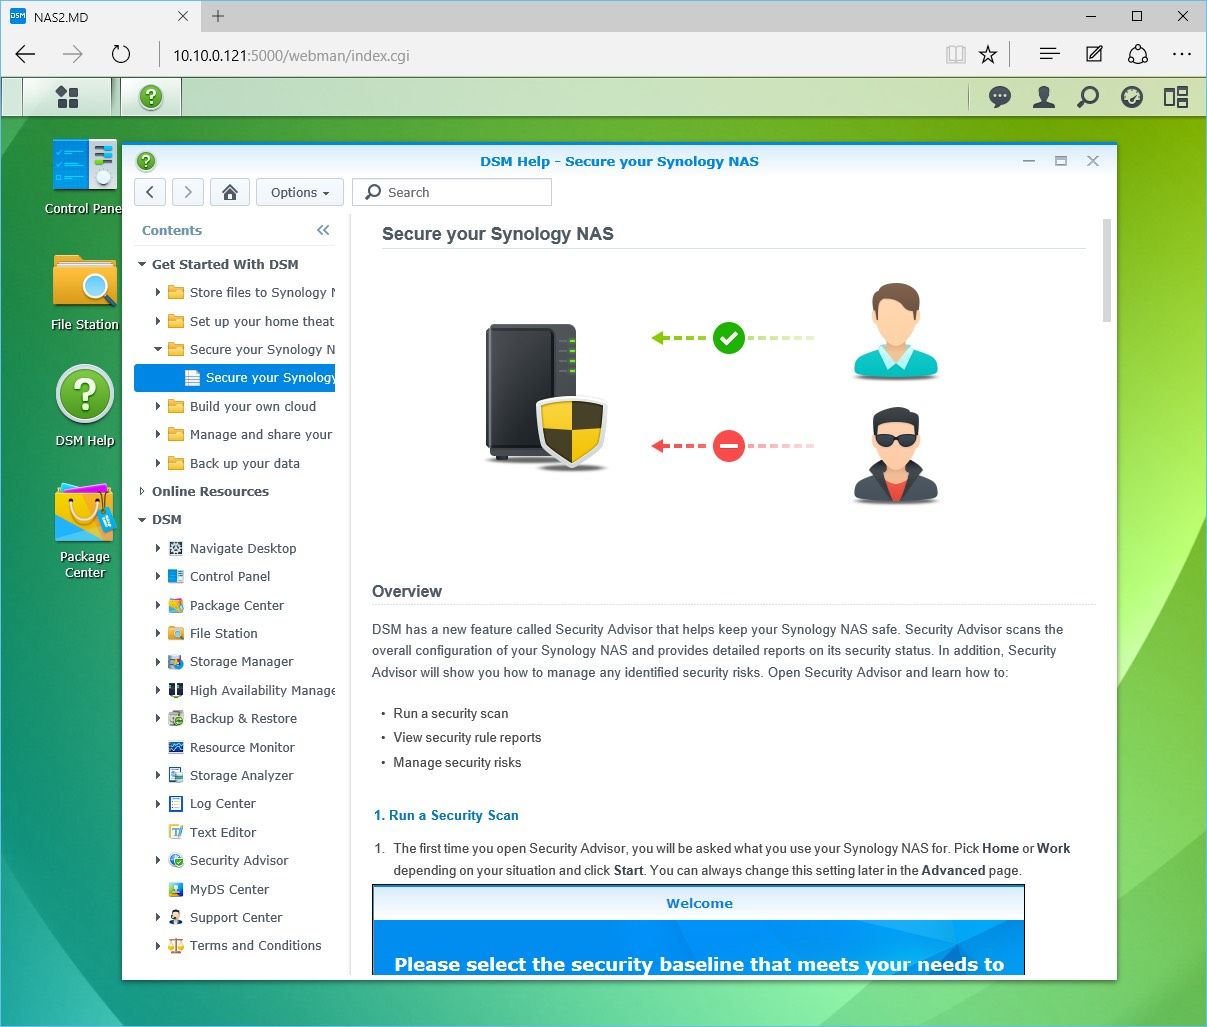
Task: Open the user Options person icon
Action: pos(1044,97)
